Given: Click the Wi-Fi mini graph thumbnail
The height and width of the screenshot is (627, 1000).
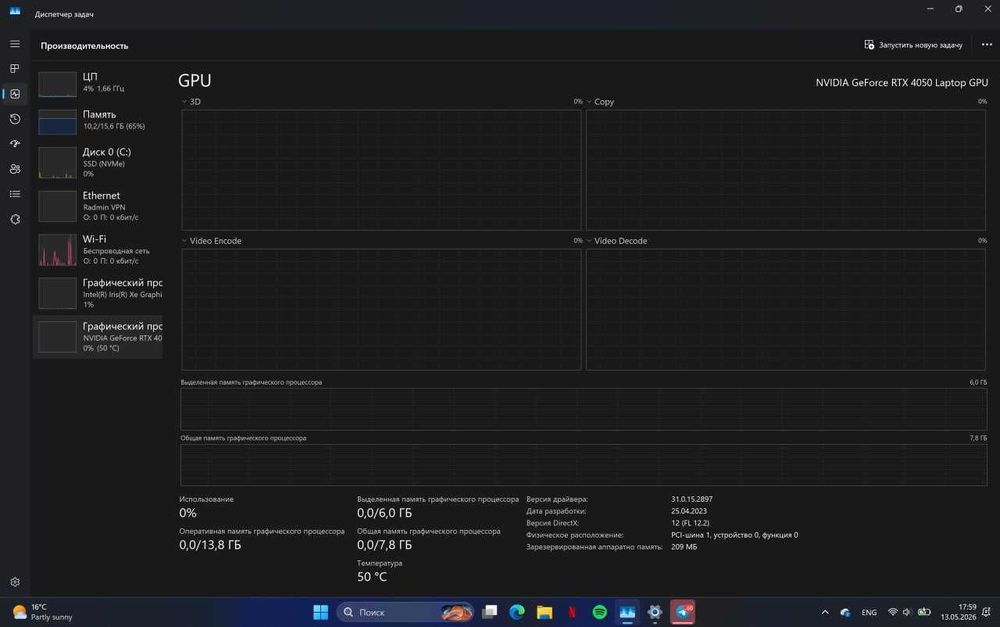Looking at the screenshot, I should click(57, 249).
